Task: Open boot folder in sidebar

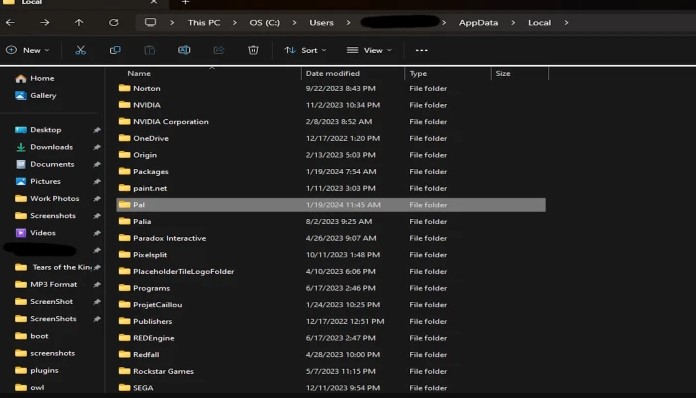Action: pyautogui.click(x=32, y=336)
